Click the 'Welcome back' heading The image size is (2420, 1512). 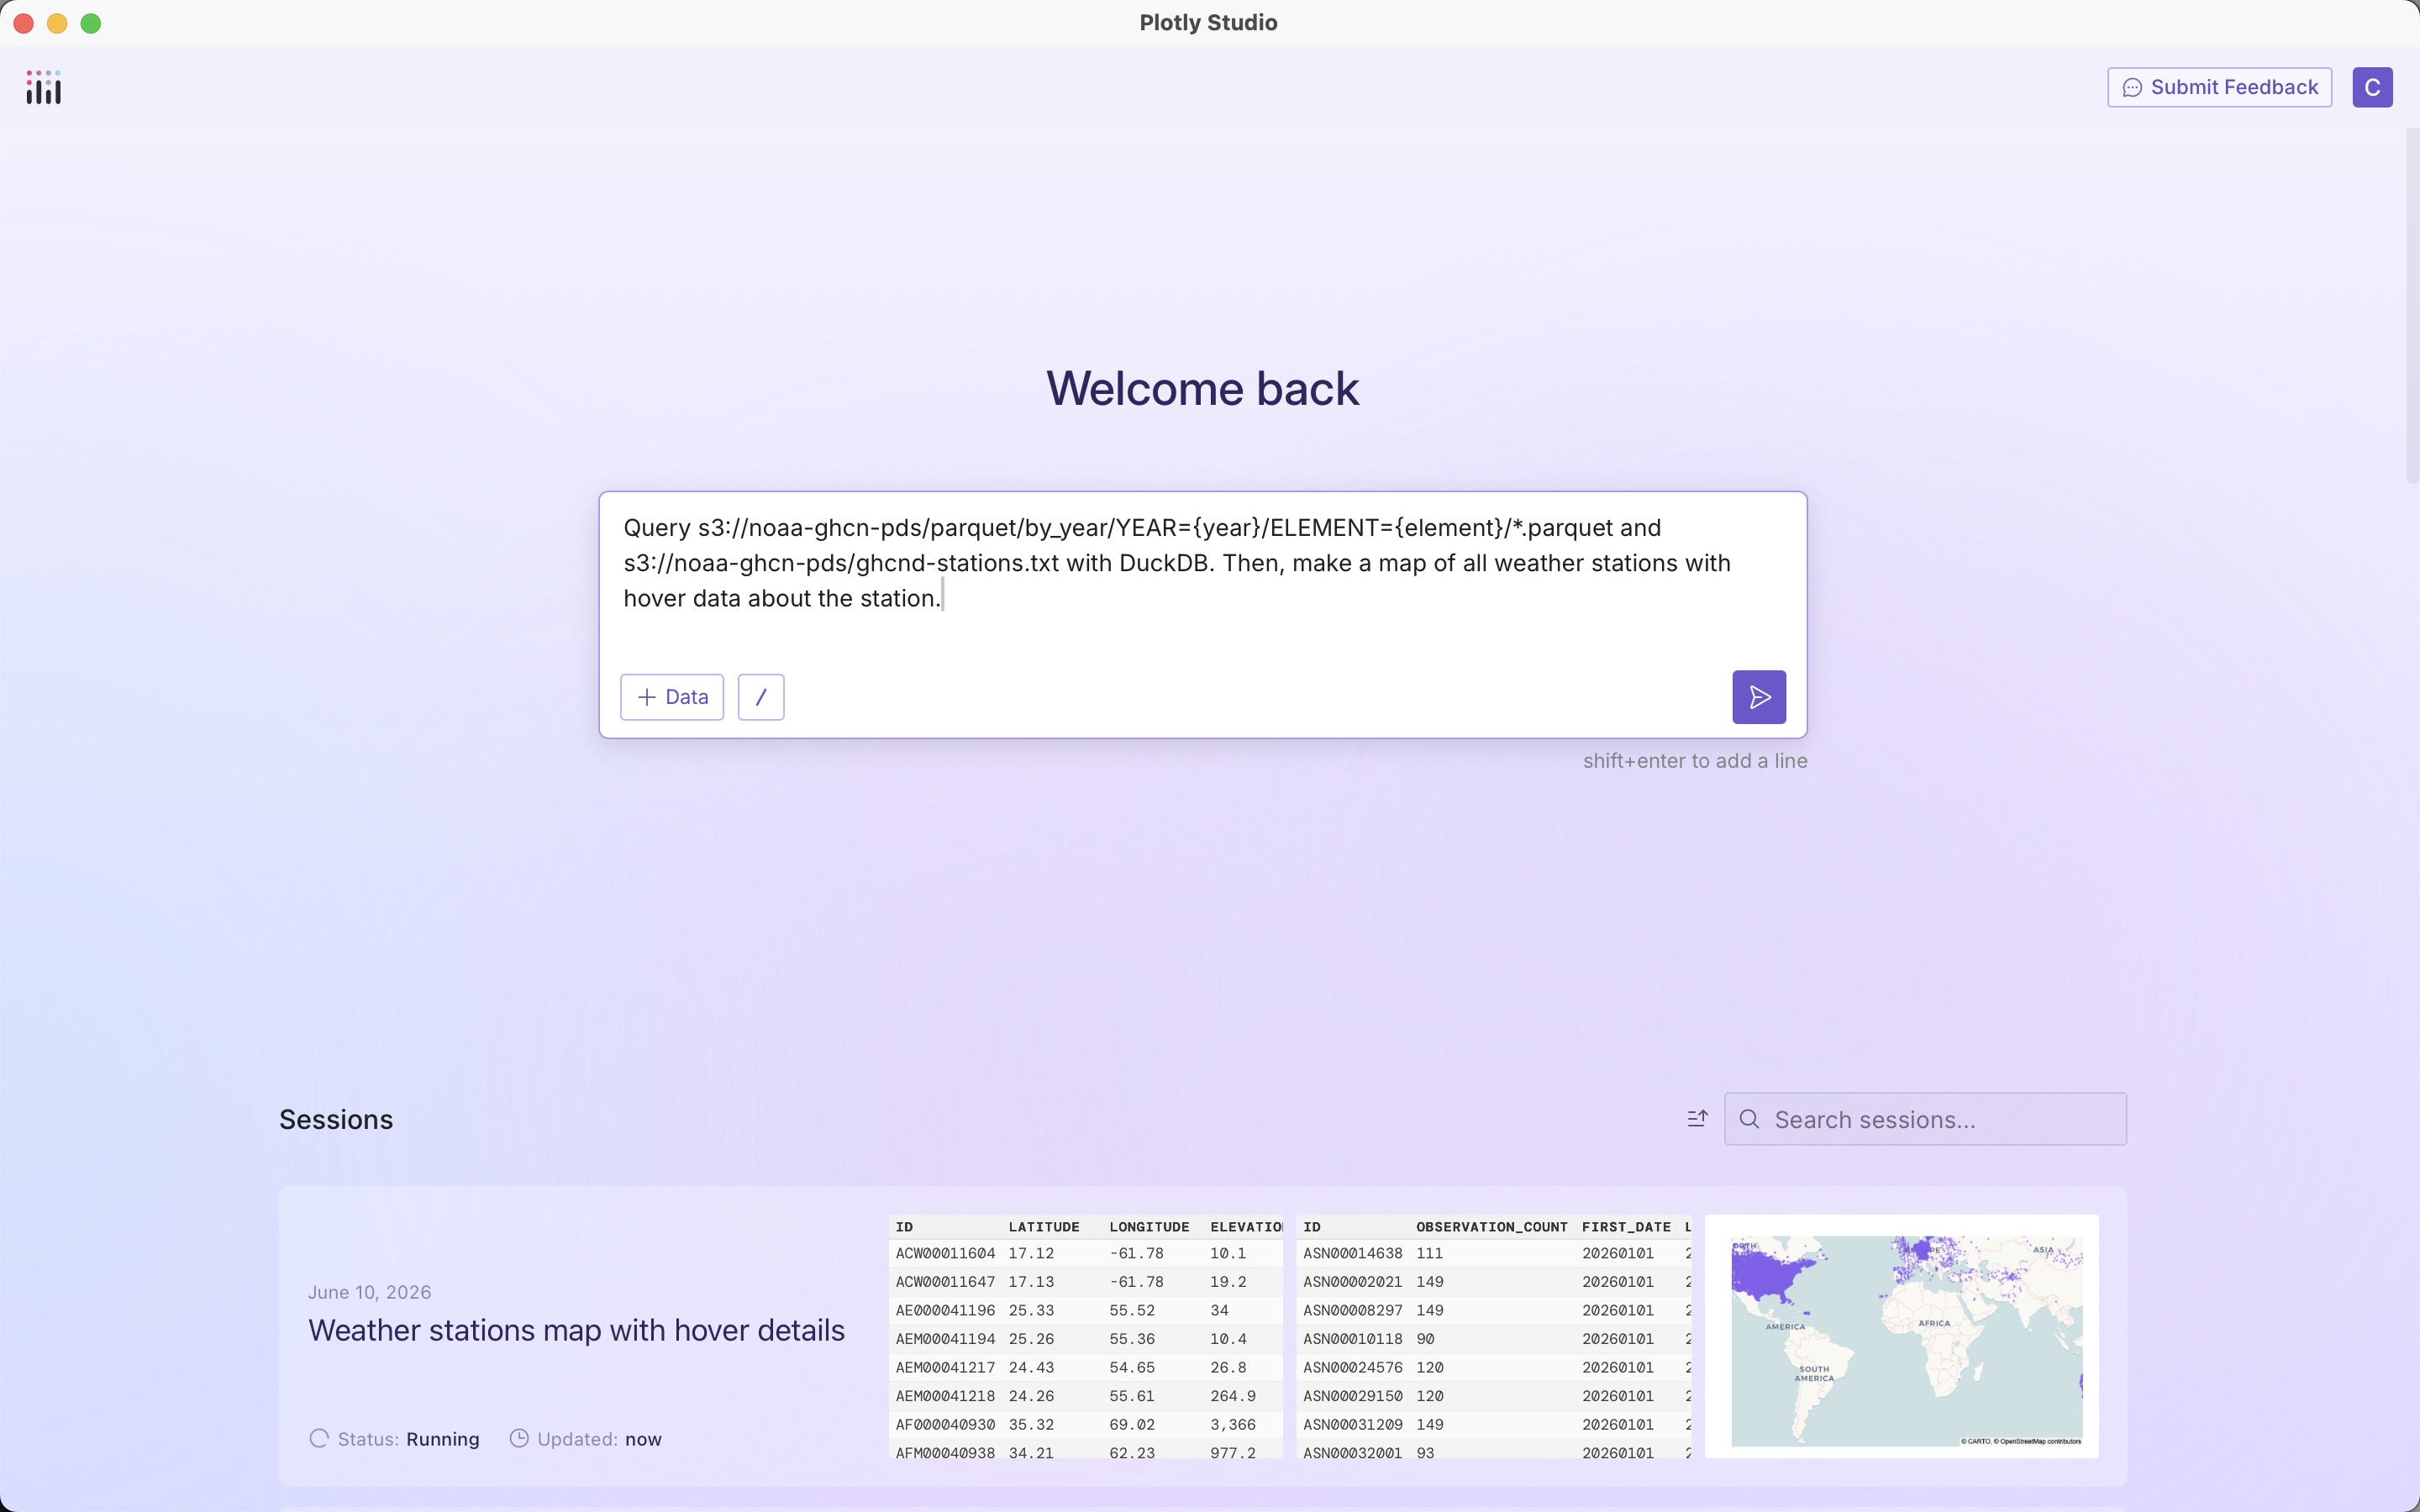pyautogui.click(x=1202, y=388)
